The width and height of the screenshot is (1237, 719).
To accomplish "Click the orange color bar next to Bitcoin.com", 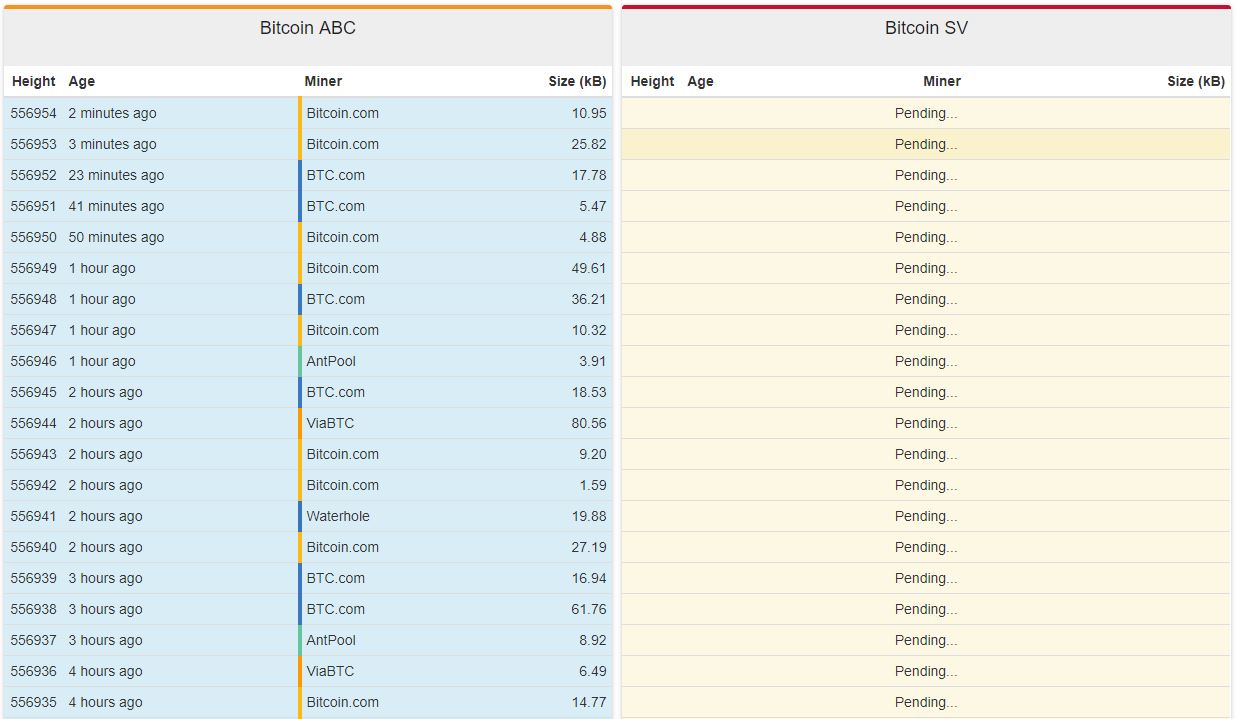I will click(299, 113).
